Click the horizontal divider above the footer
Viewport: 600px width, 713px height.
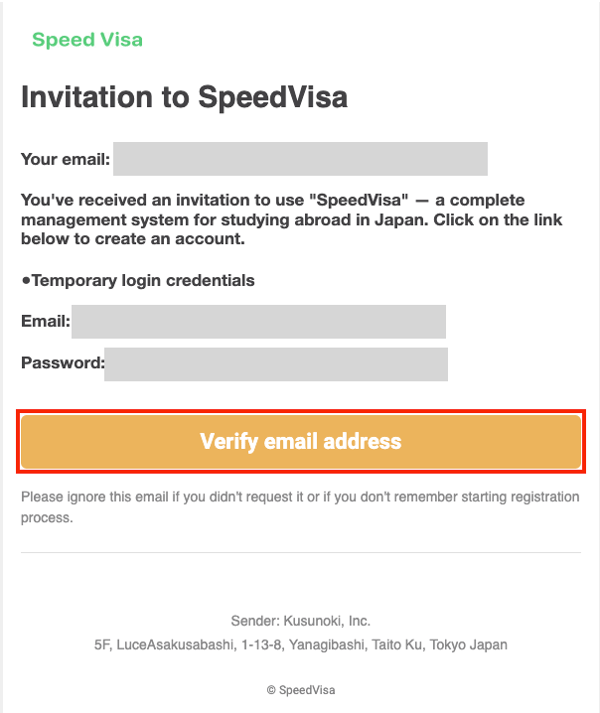tap(301, 552)
